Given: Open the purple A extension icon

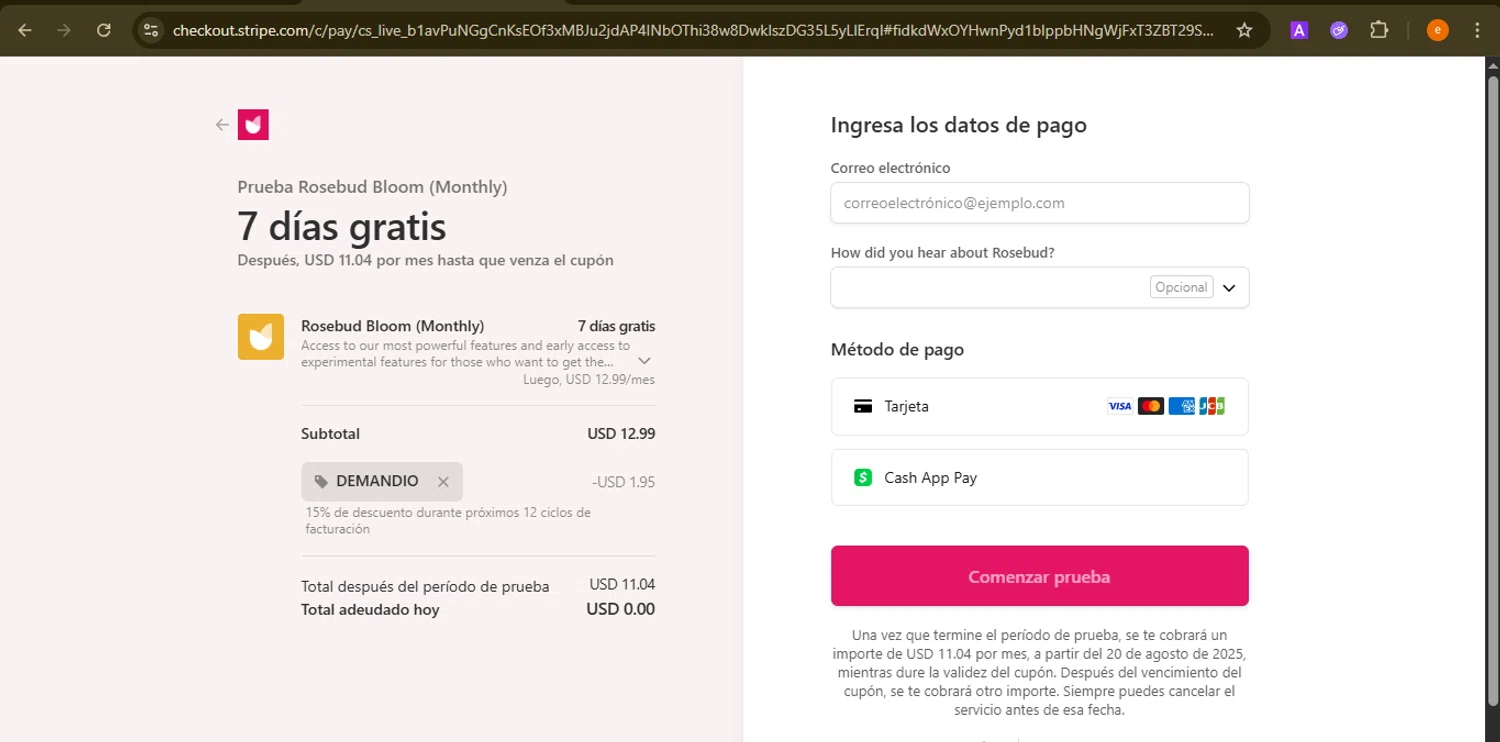Looking at the screenshot, I should (1299, 30).
